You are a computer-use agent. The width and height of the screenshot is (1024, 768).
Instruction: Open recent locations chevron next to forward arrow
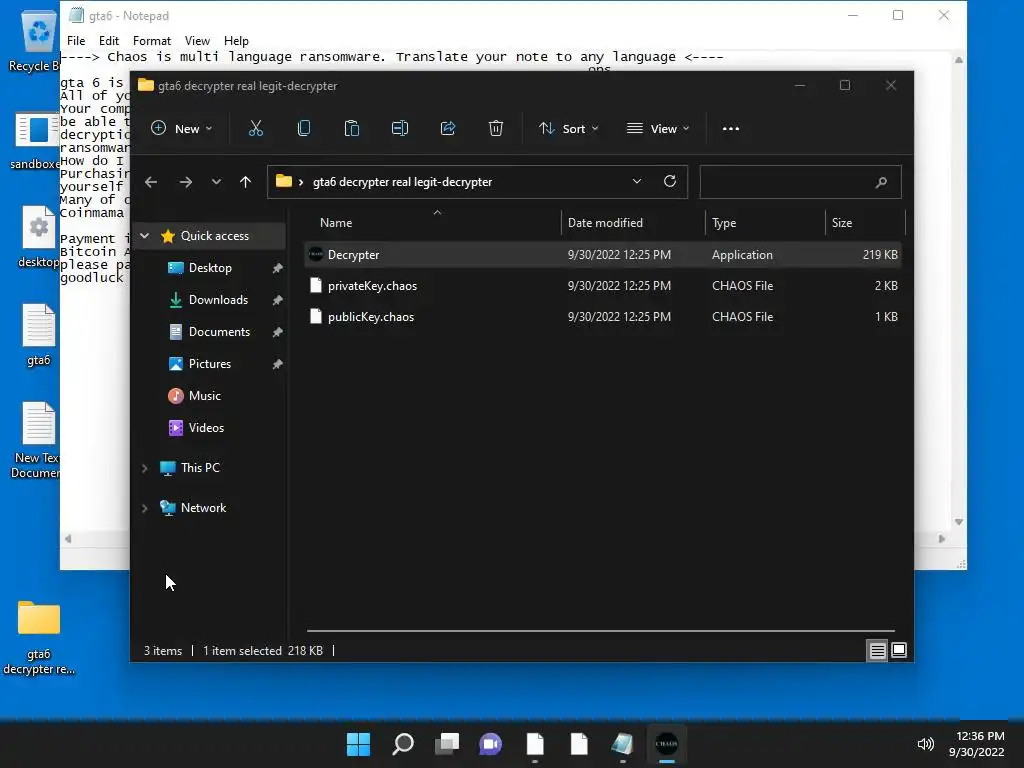click(x=216, y=182)
